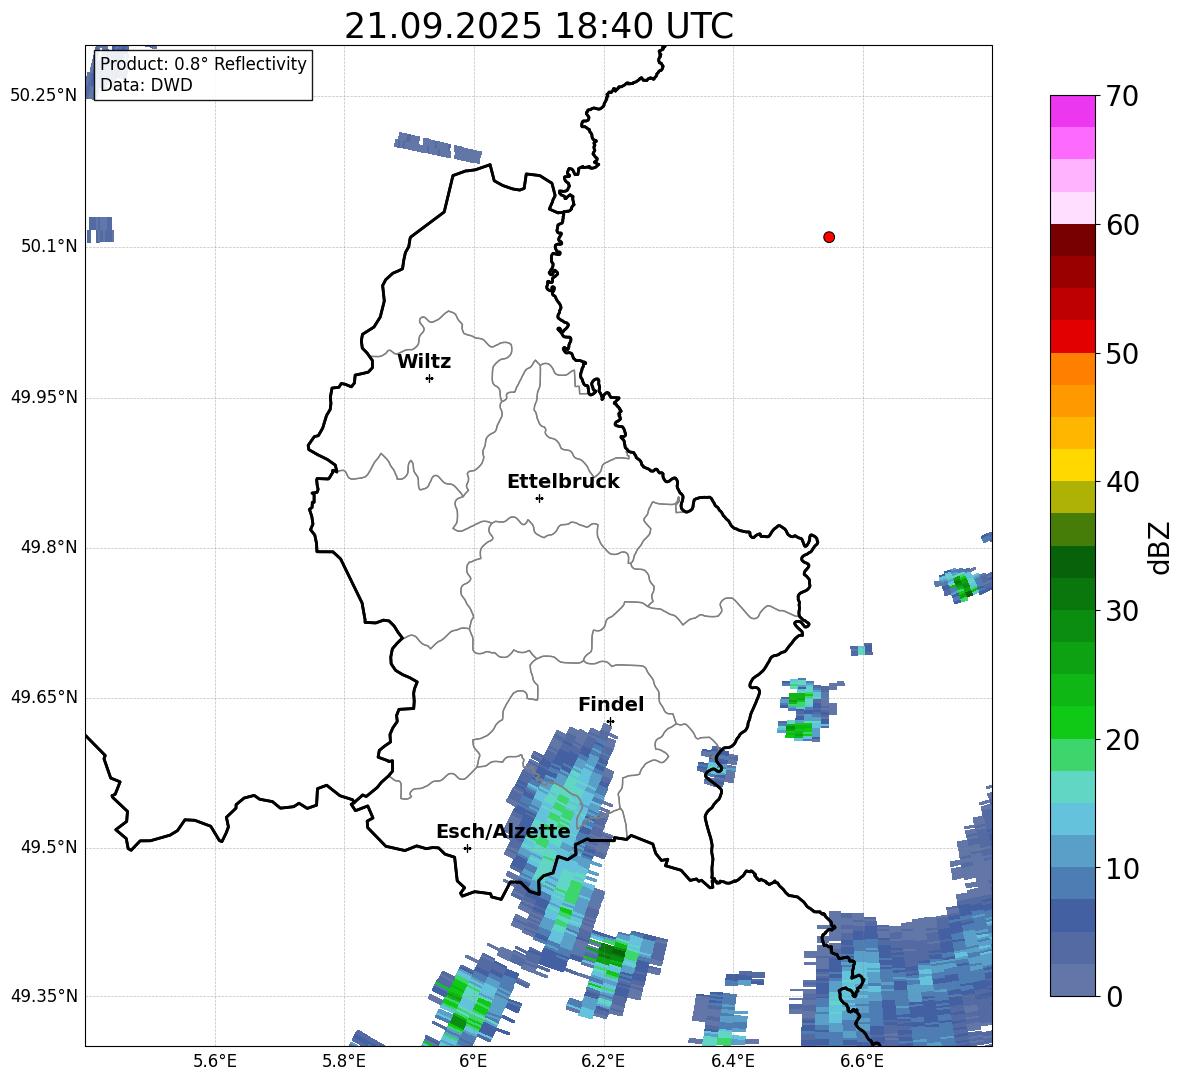Viewport: 1184px width, 1081px height.
Task: Click the Esch/Alzette city label
Action: [x=503, y=831]
